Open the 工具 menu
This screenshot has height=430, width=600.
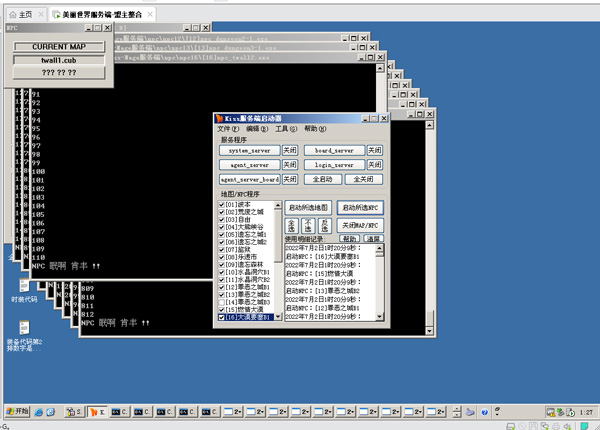click(286, 129)
